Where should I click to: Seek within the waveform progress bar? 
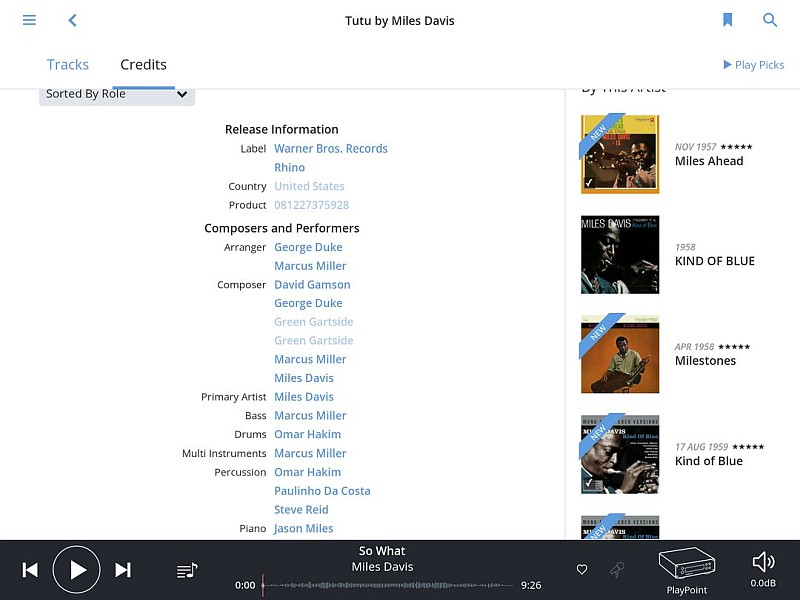(x=388, y=585)
